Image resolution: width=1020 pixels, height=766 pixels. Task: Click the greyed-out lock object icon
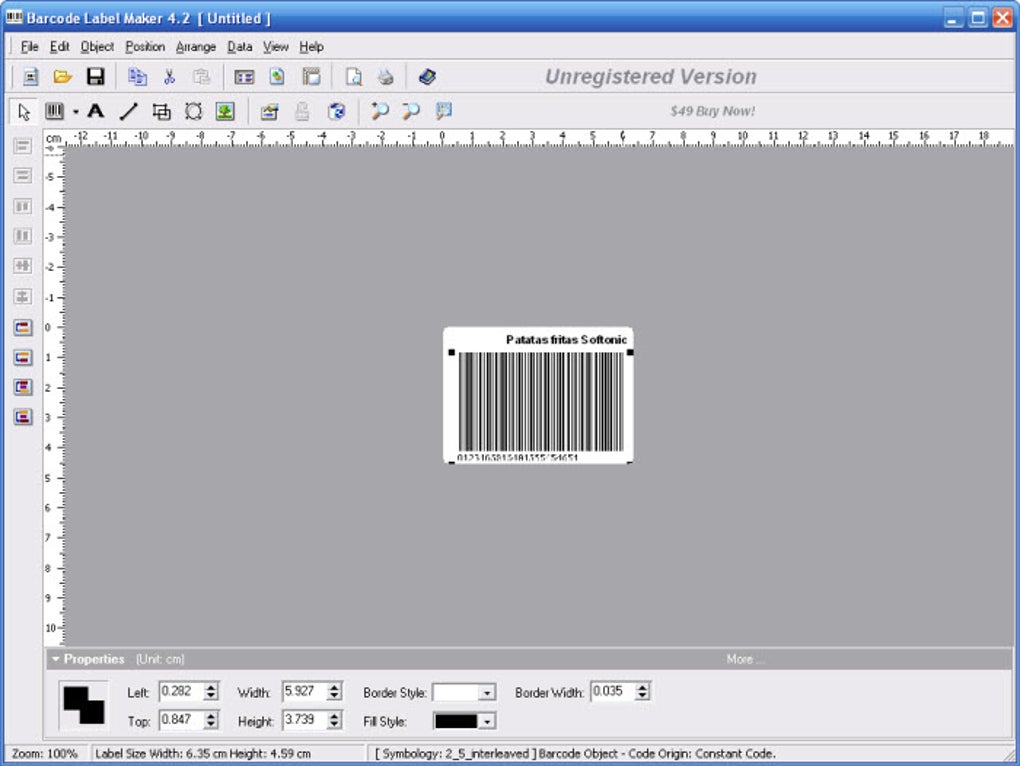[x=302, y=112]
